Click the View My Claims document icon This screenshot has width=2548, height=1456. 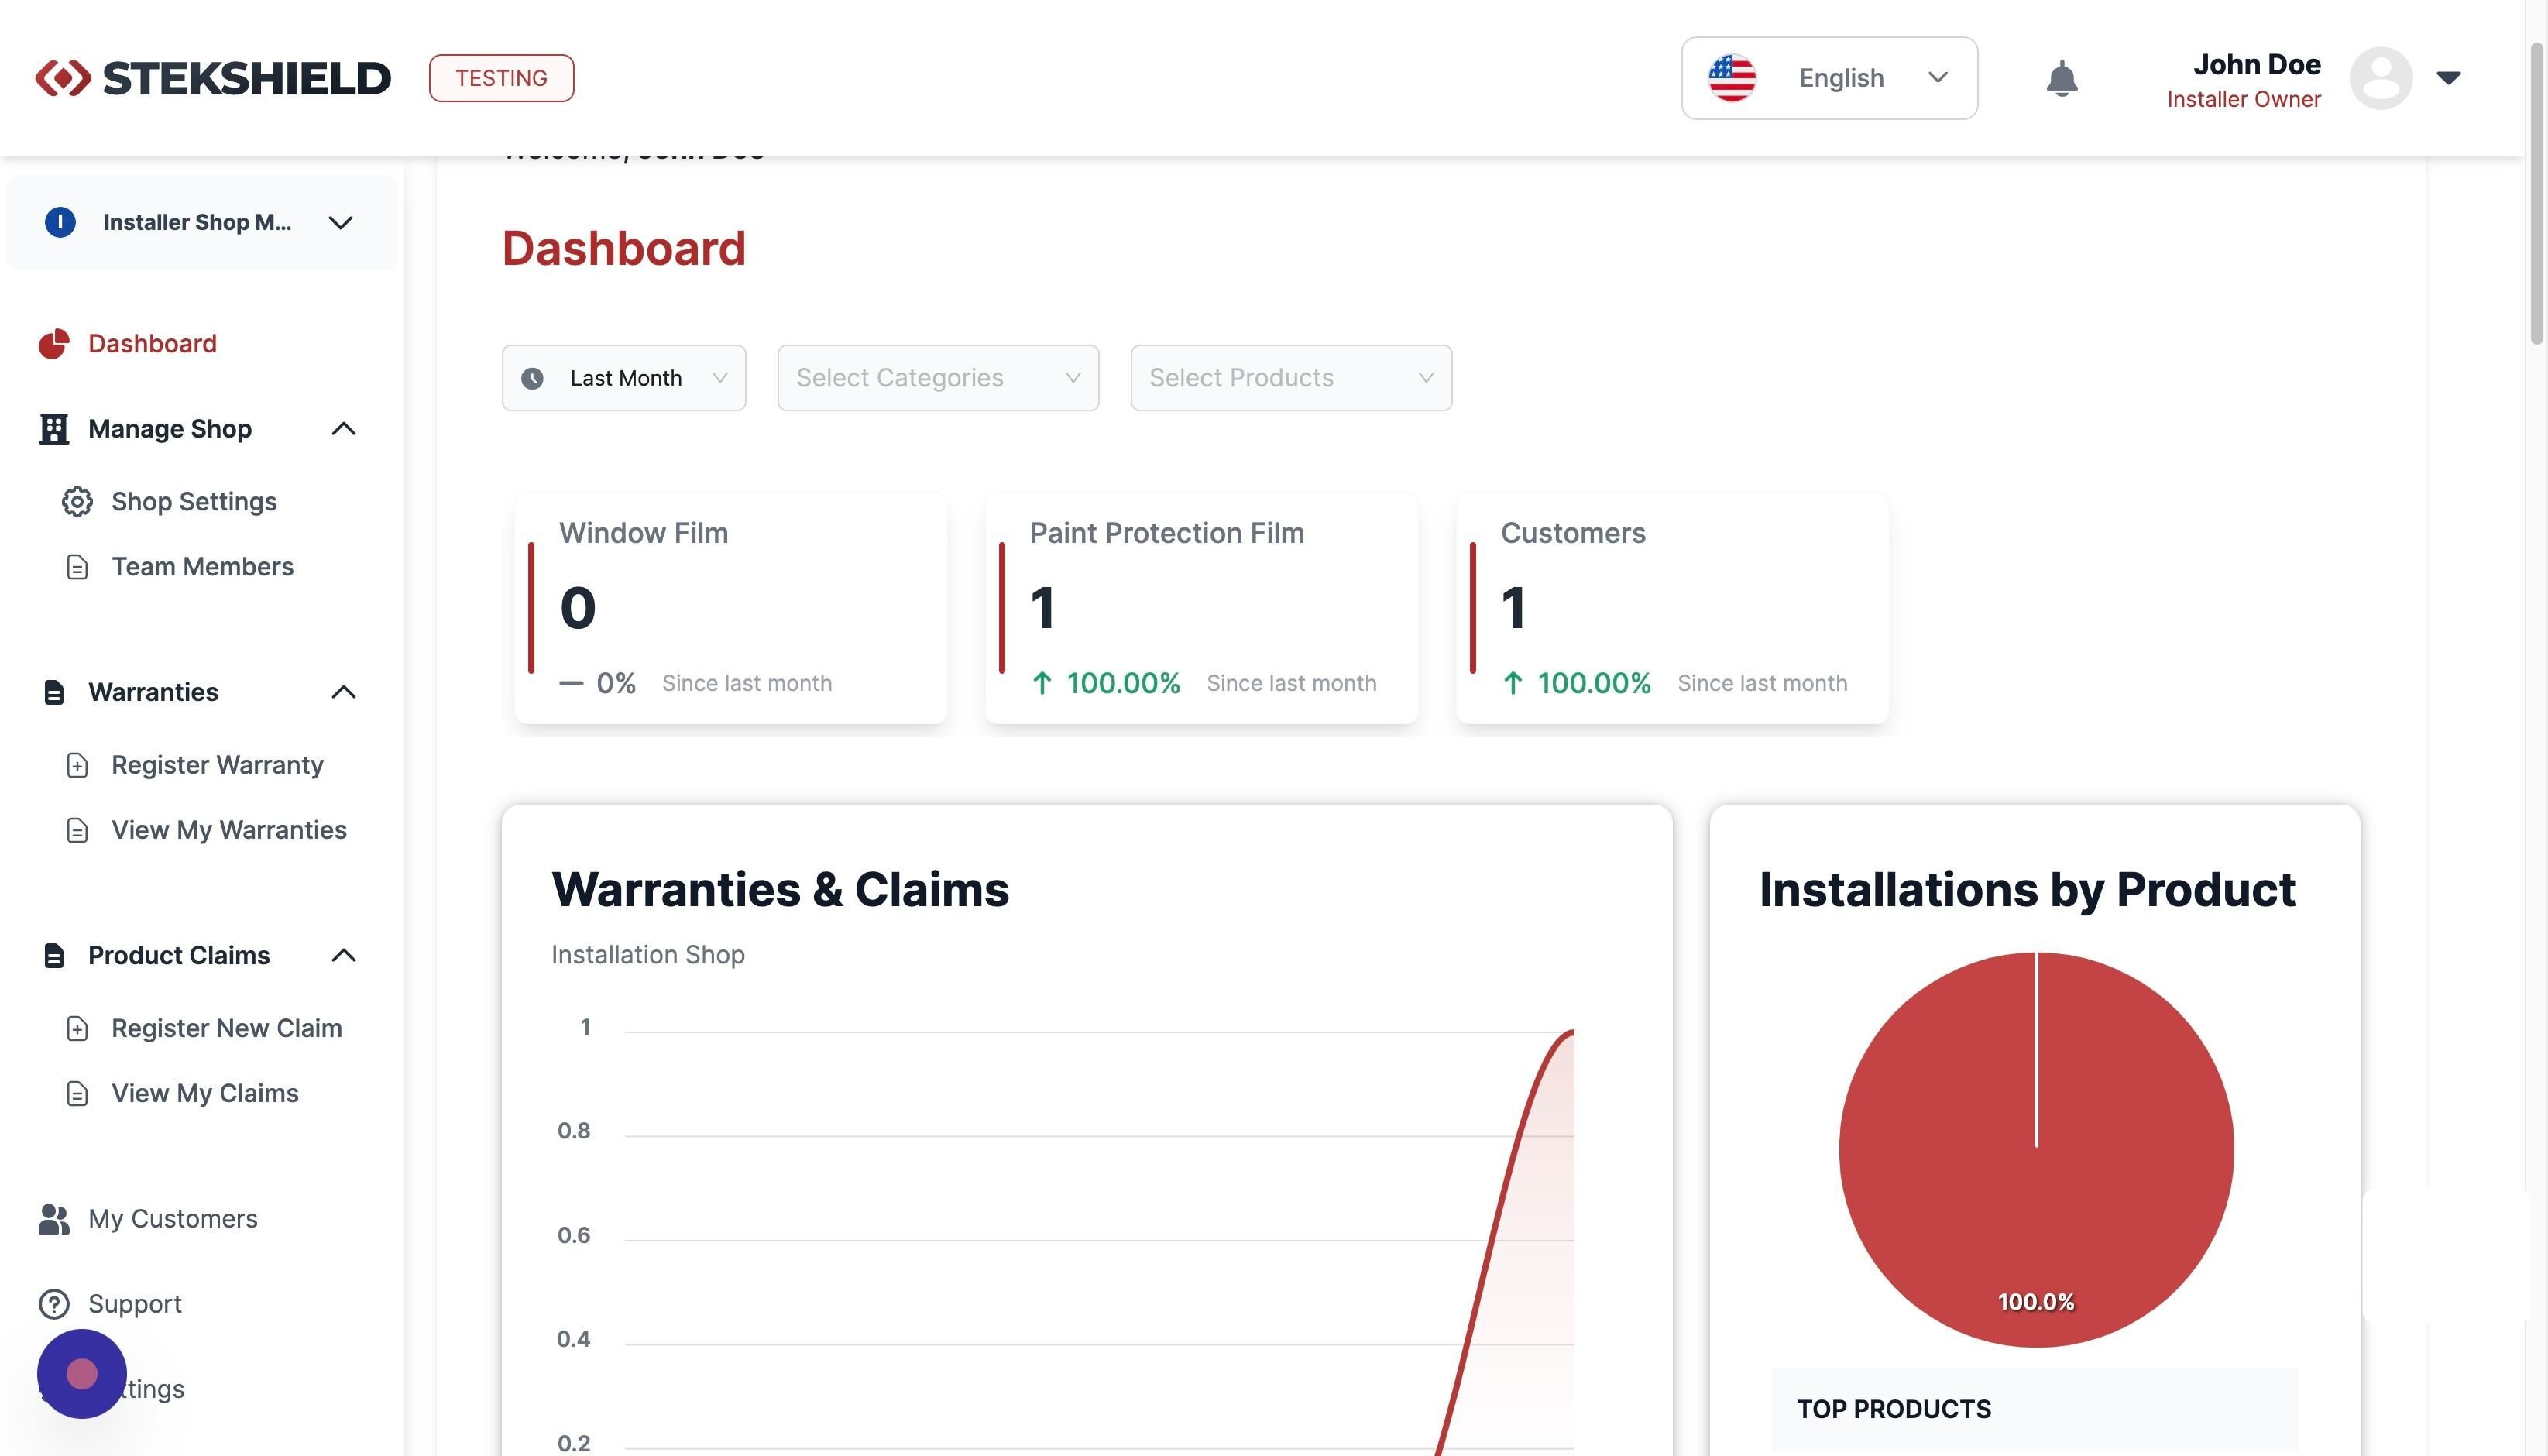click(77, 1093)
